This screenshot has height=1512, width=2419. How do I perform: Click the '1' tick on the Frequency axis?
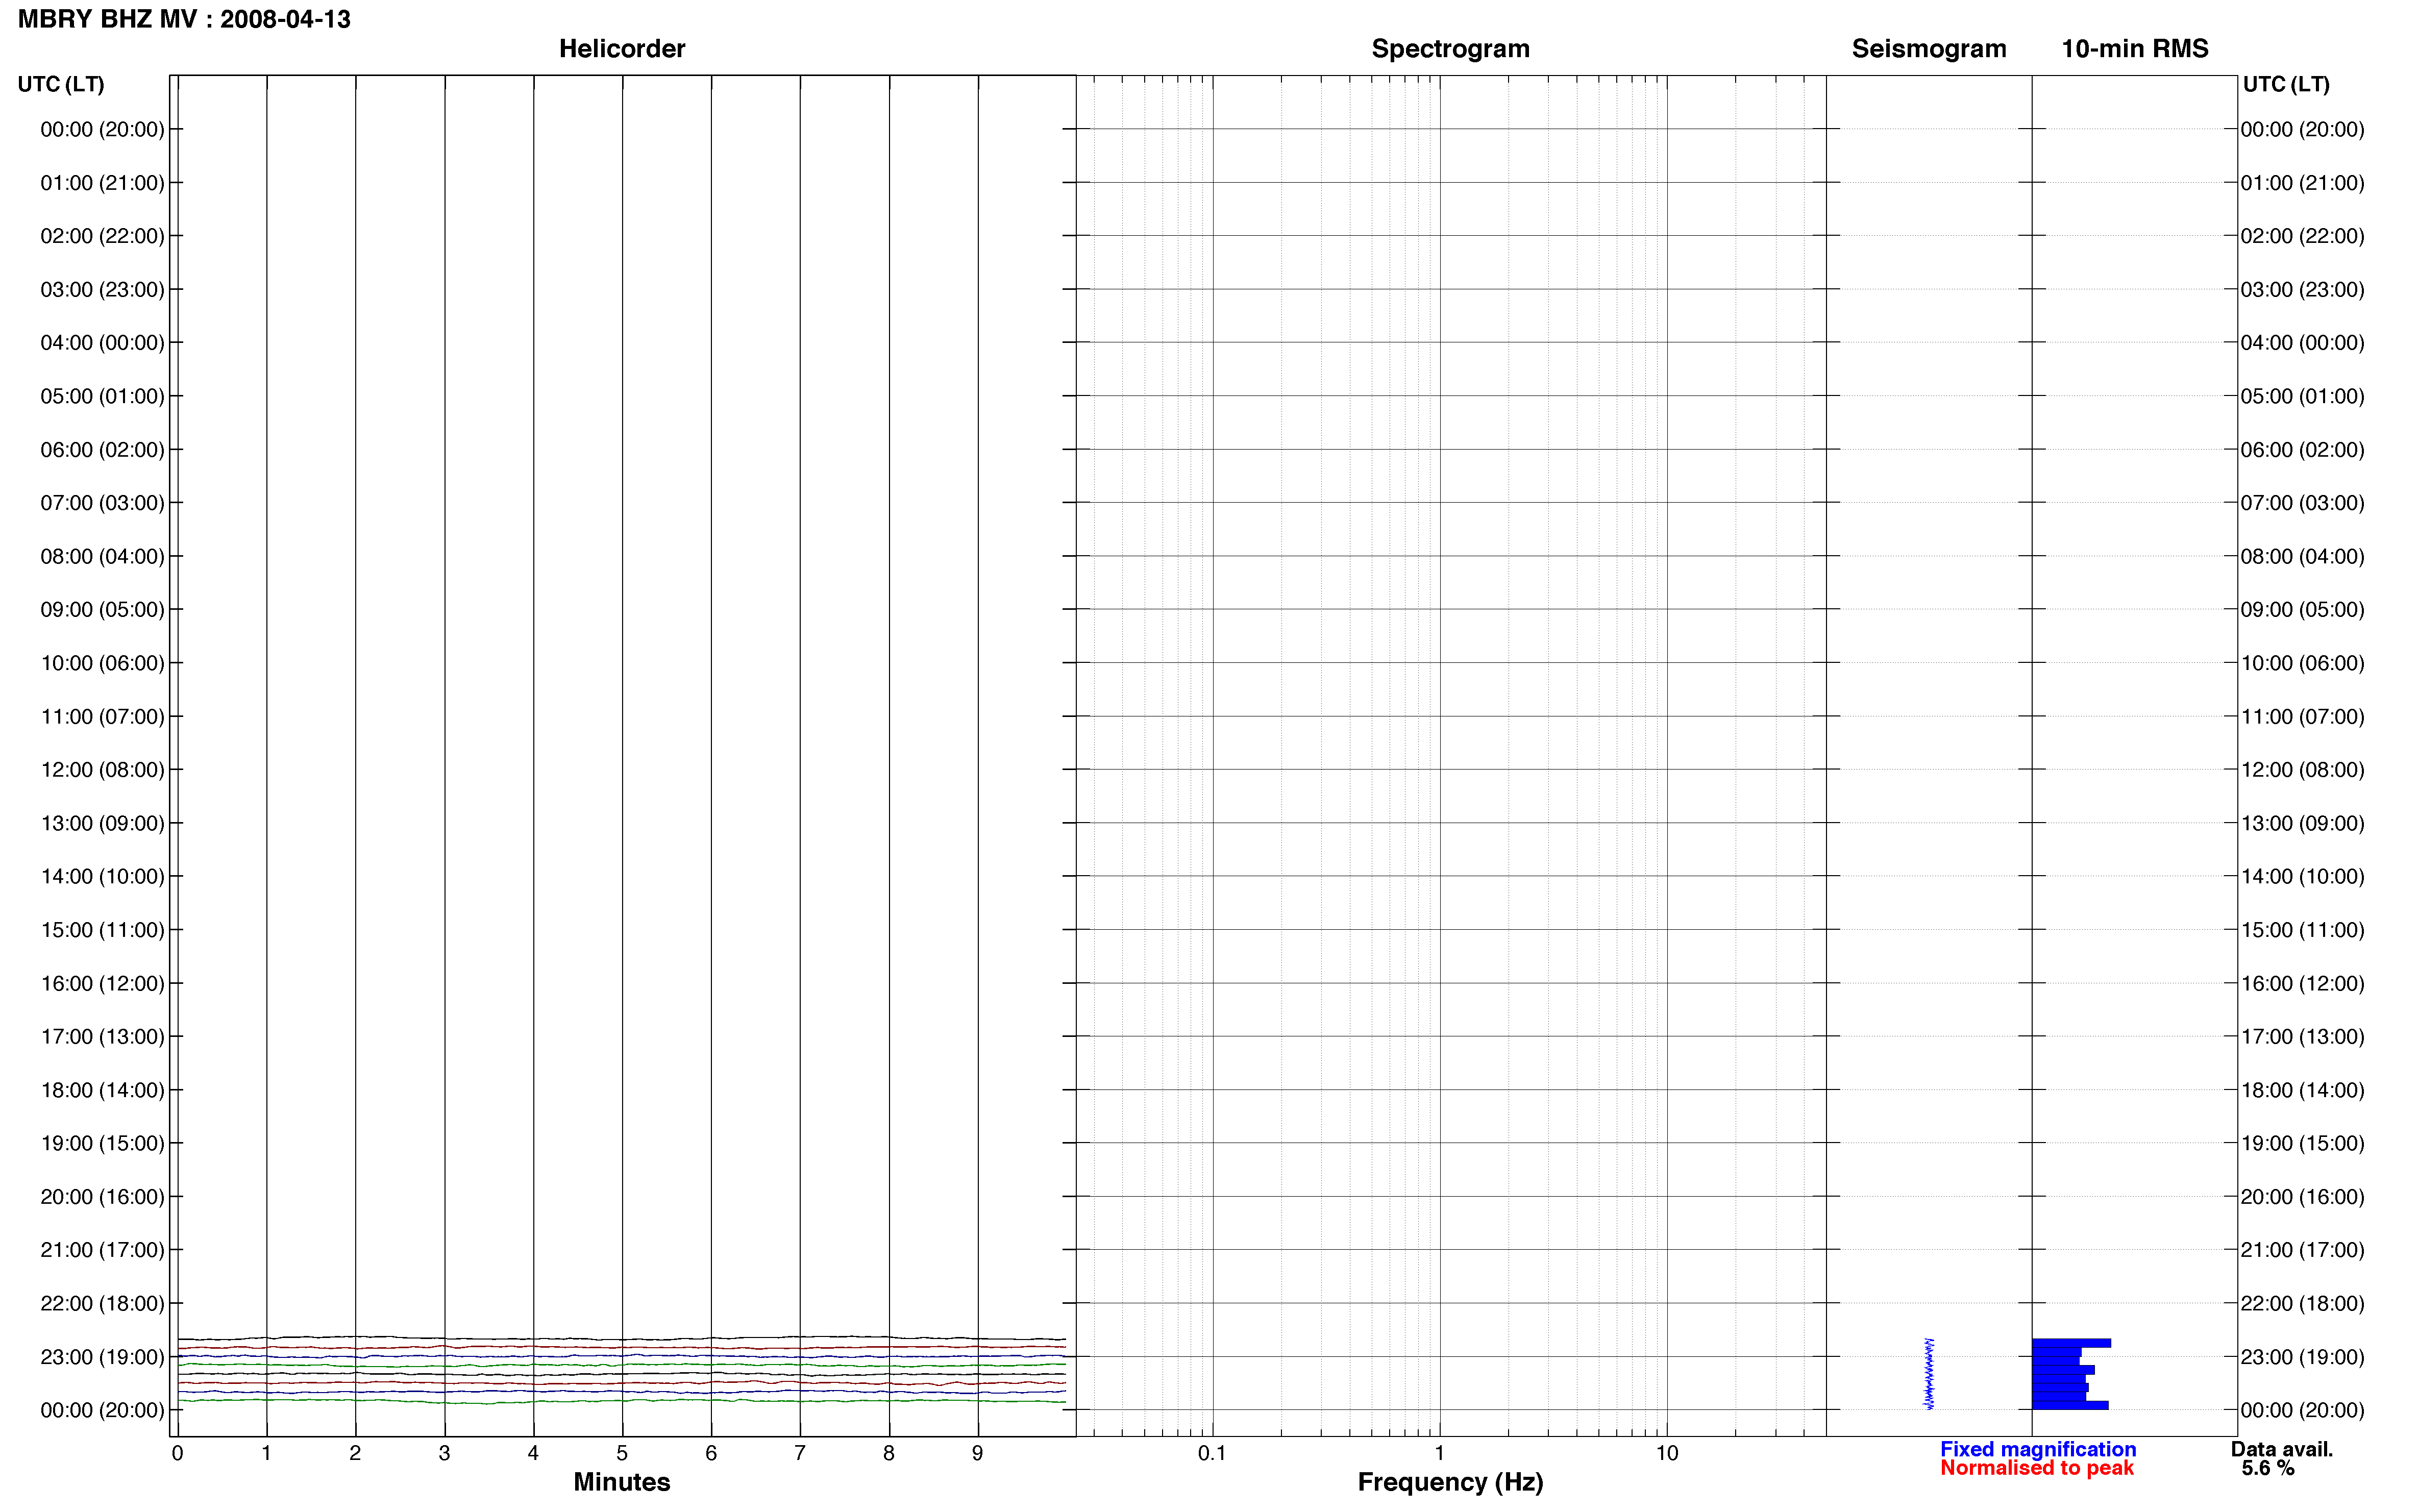pos(1439,1453)
